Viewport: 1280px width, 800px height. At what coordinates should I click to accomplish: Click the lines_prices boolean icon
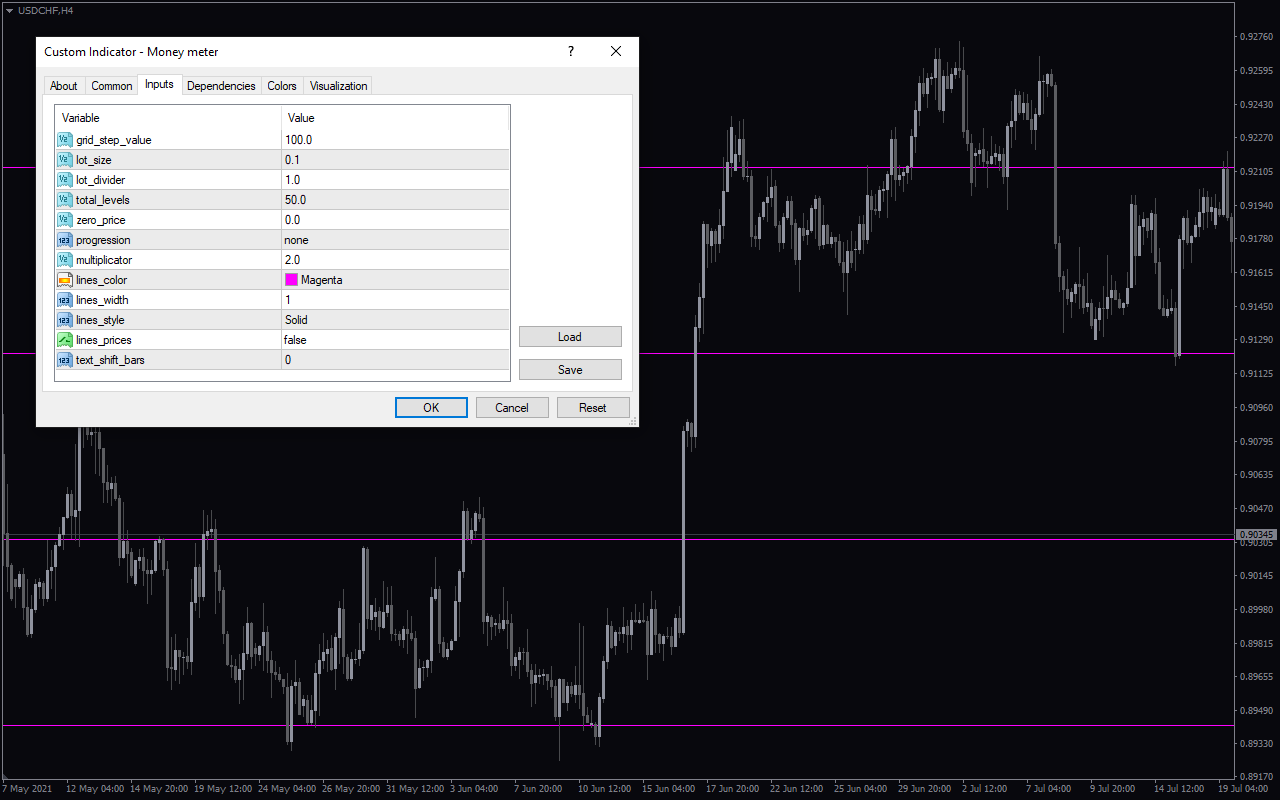coord(65,340)
